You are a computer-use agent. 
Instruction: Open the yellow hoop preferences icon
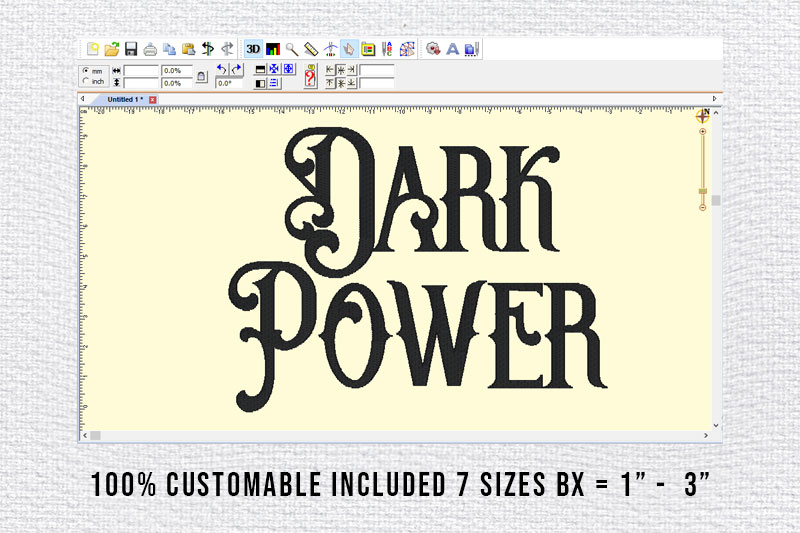pos(368,49)
